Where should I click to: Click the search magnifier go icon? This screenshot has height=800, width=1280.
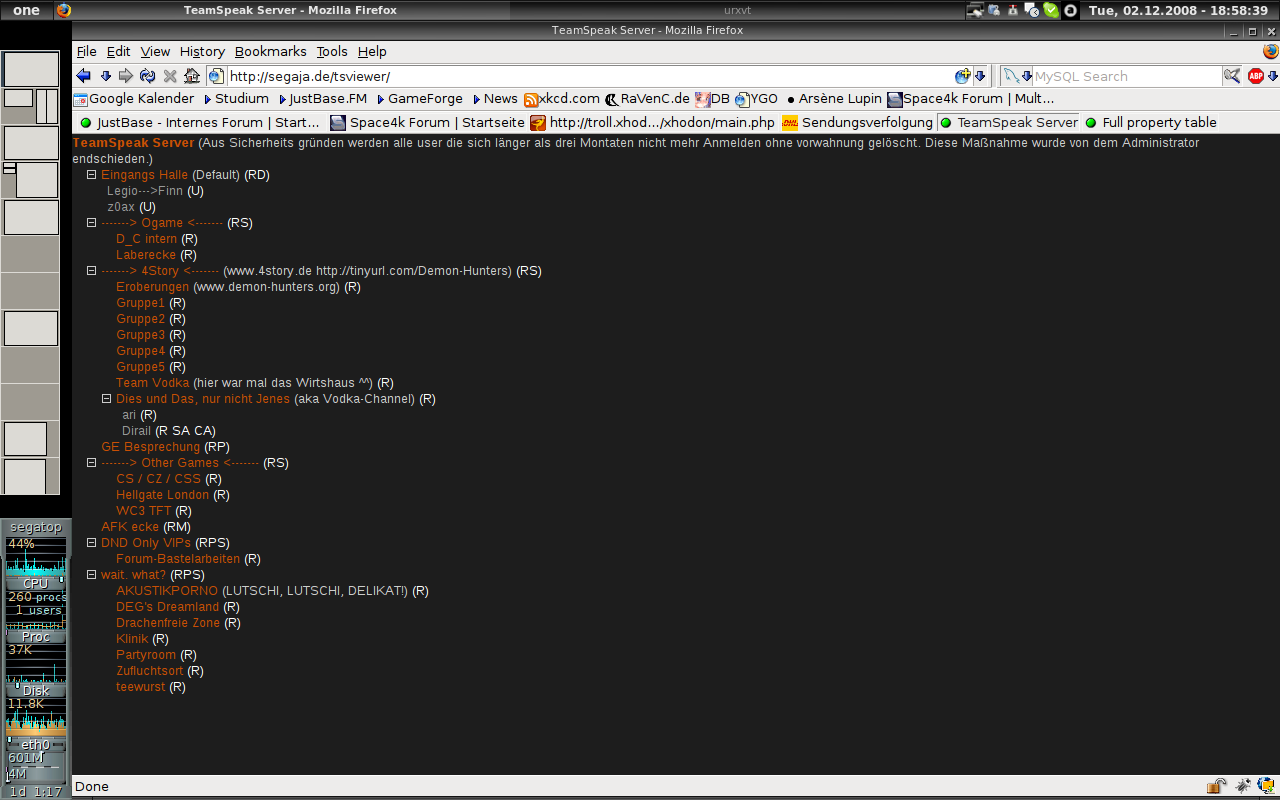click(x=1231, y=76)
